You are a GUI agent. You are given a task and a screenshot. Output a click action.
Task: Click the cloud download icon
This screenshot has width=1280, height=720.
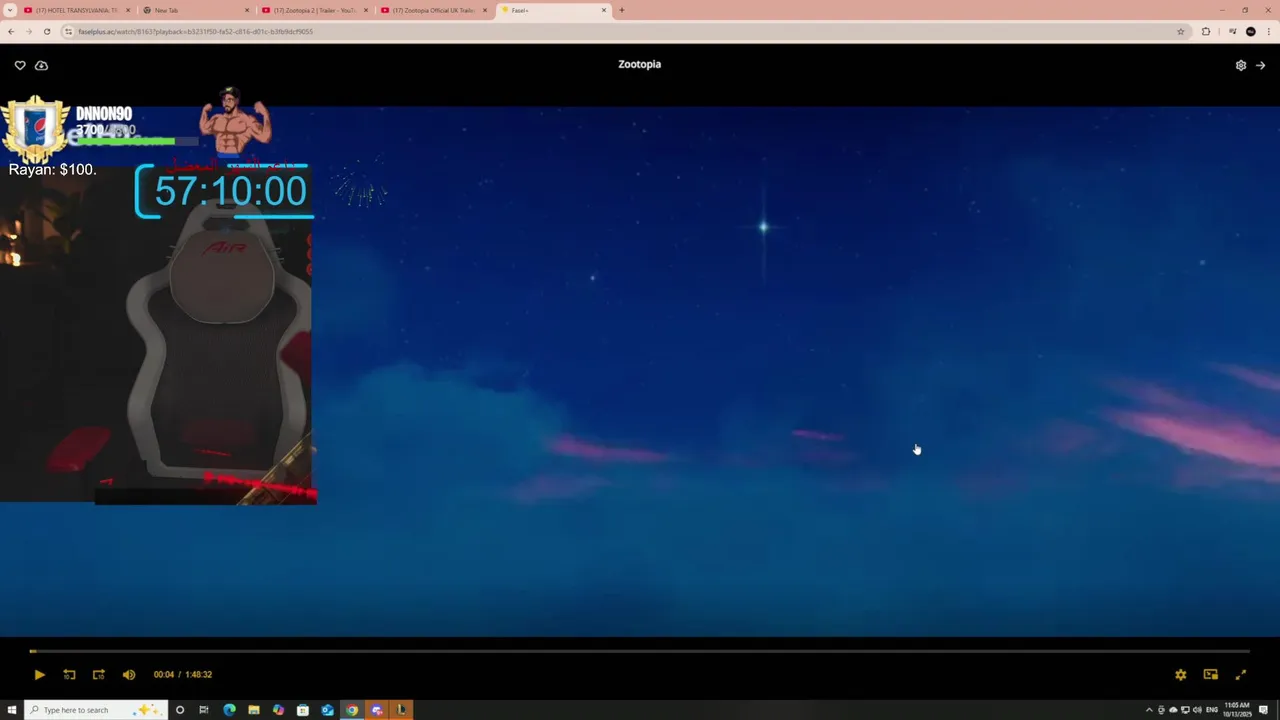(x=41, y=65)
